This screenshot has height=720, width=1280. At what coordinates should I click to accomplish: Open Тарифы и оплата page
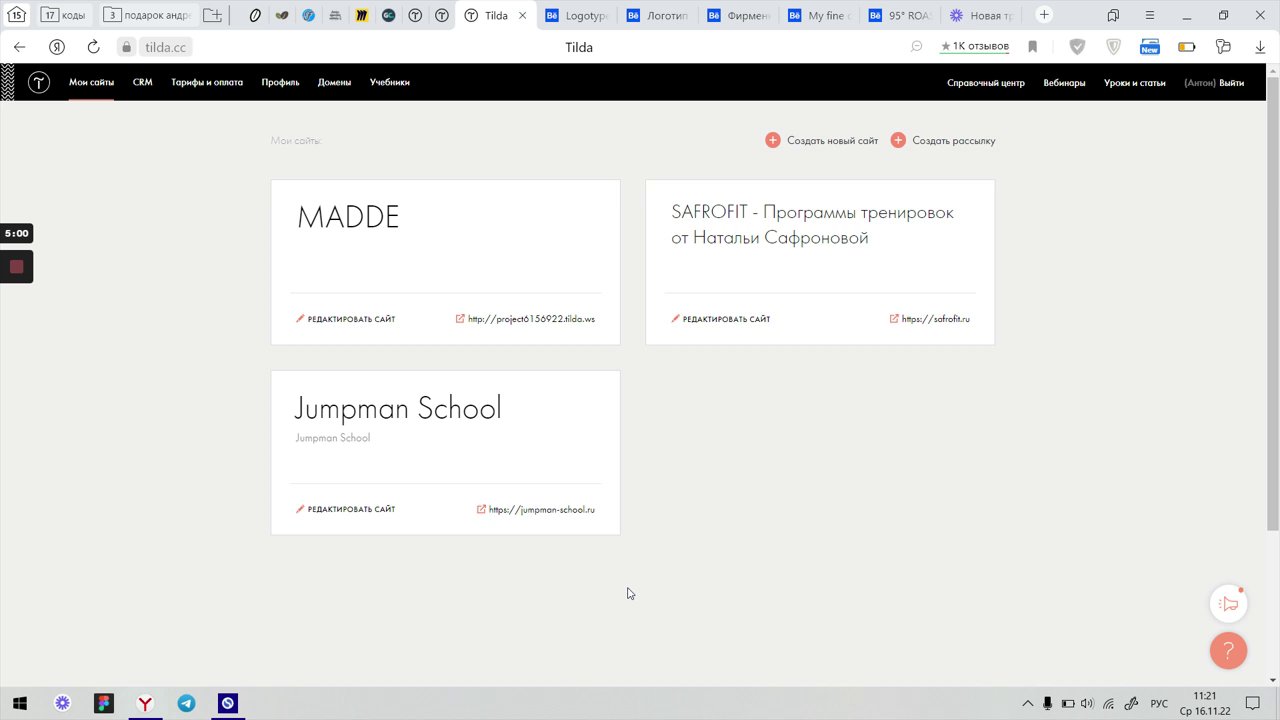207,83
